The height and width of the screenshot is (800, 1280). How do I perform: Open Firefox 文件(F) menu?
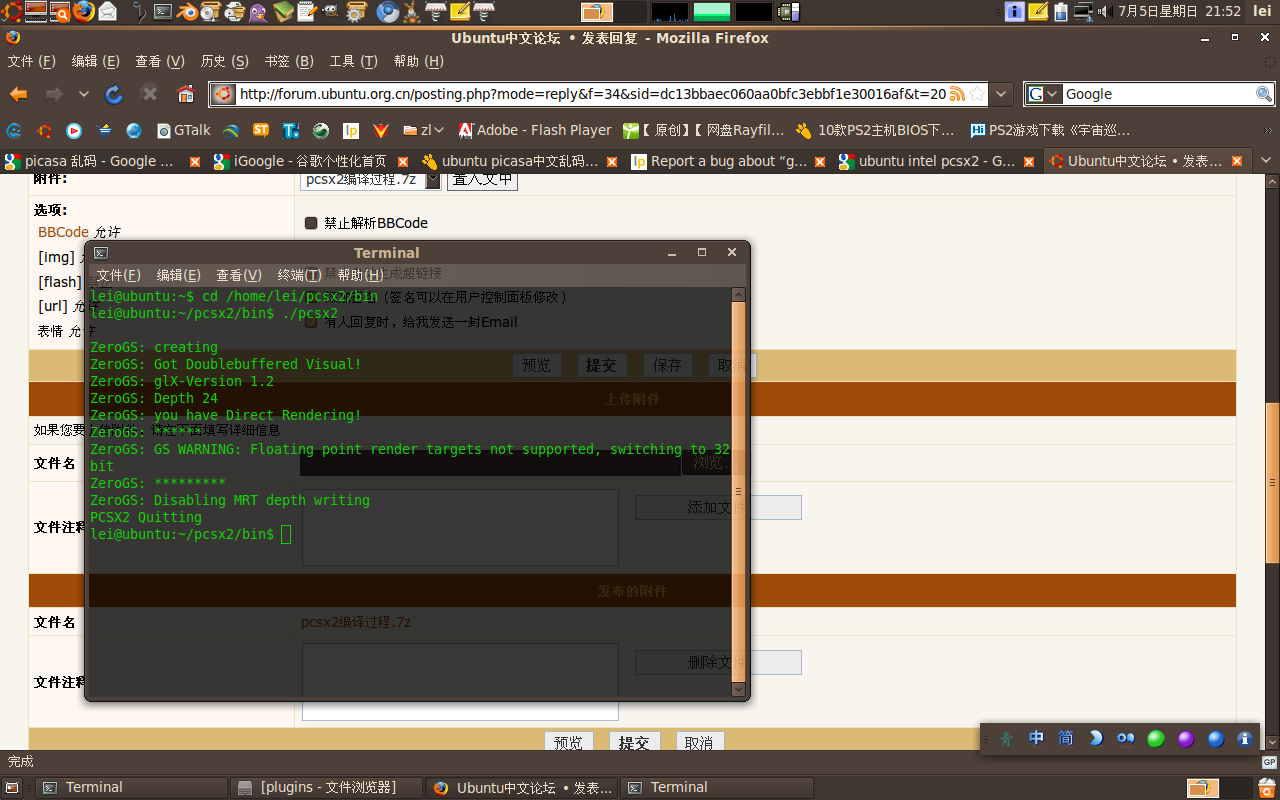(32, 61)
